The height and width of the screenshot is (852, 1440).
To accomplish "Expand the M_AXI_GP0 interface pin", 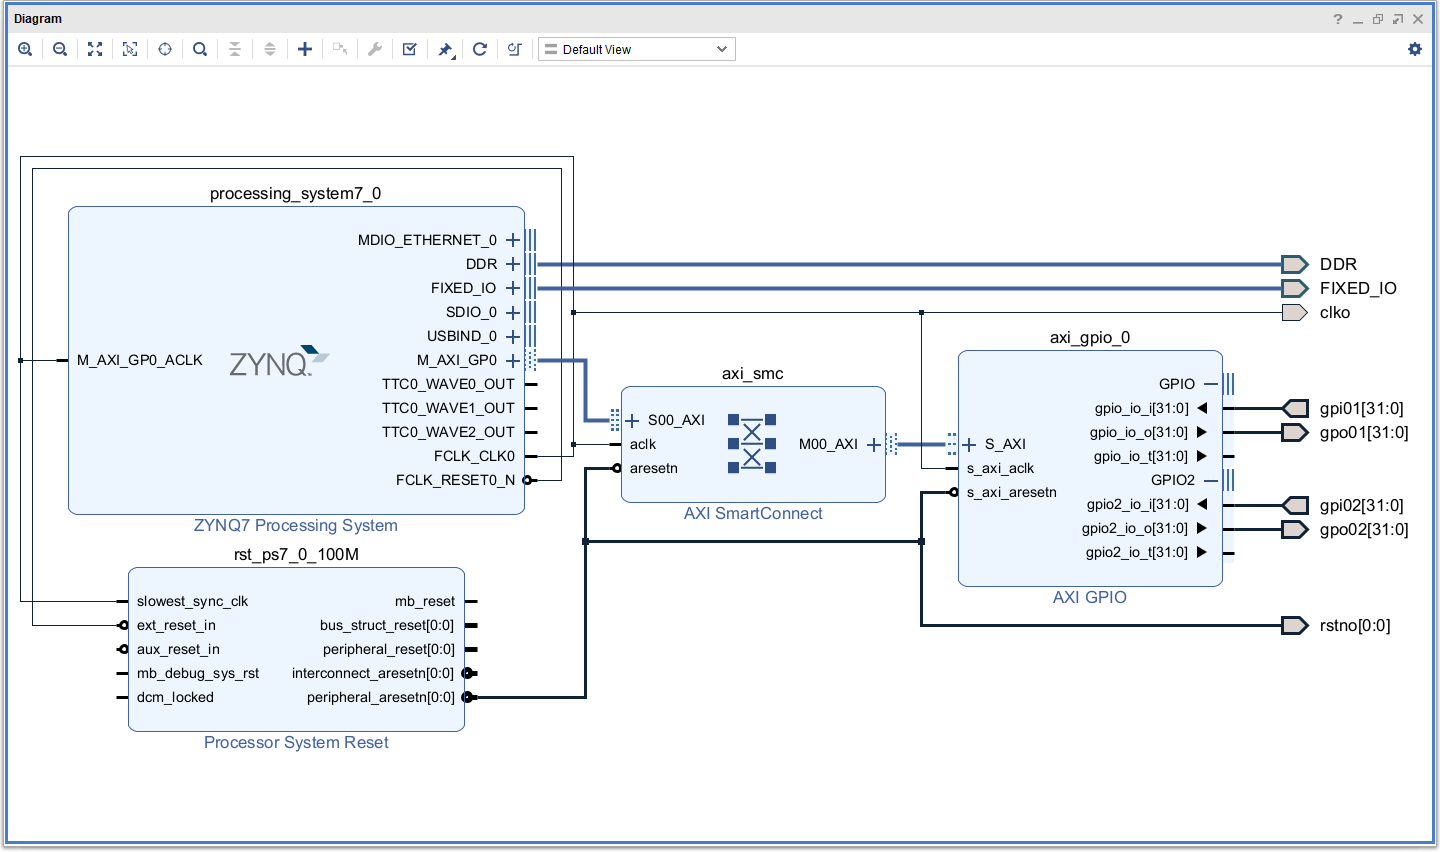I will 513,360.
